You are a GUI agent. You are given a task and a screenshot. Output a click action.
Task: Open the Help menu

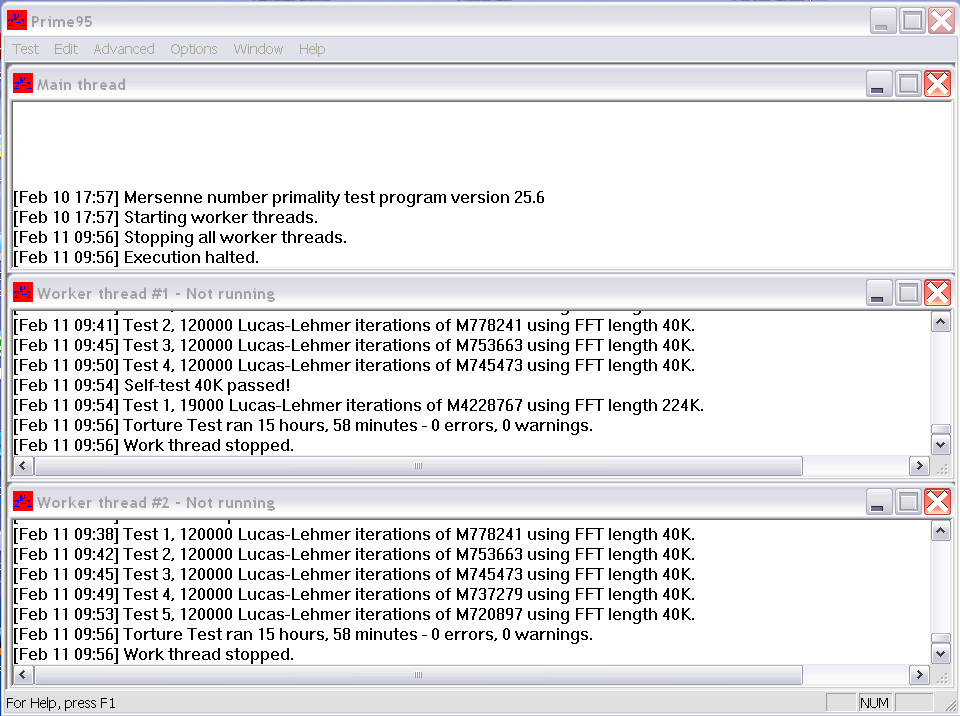pos(312,49)
